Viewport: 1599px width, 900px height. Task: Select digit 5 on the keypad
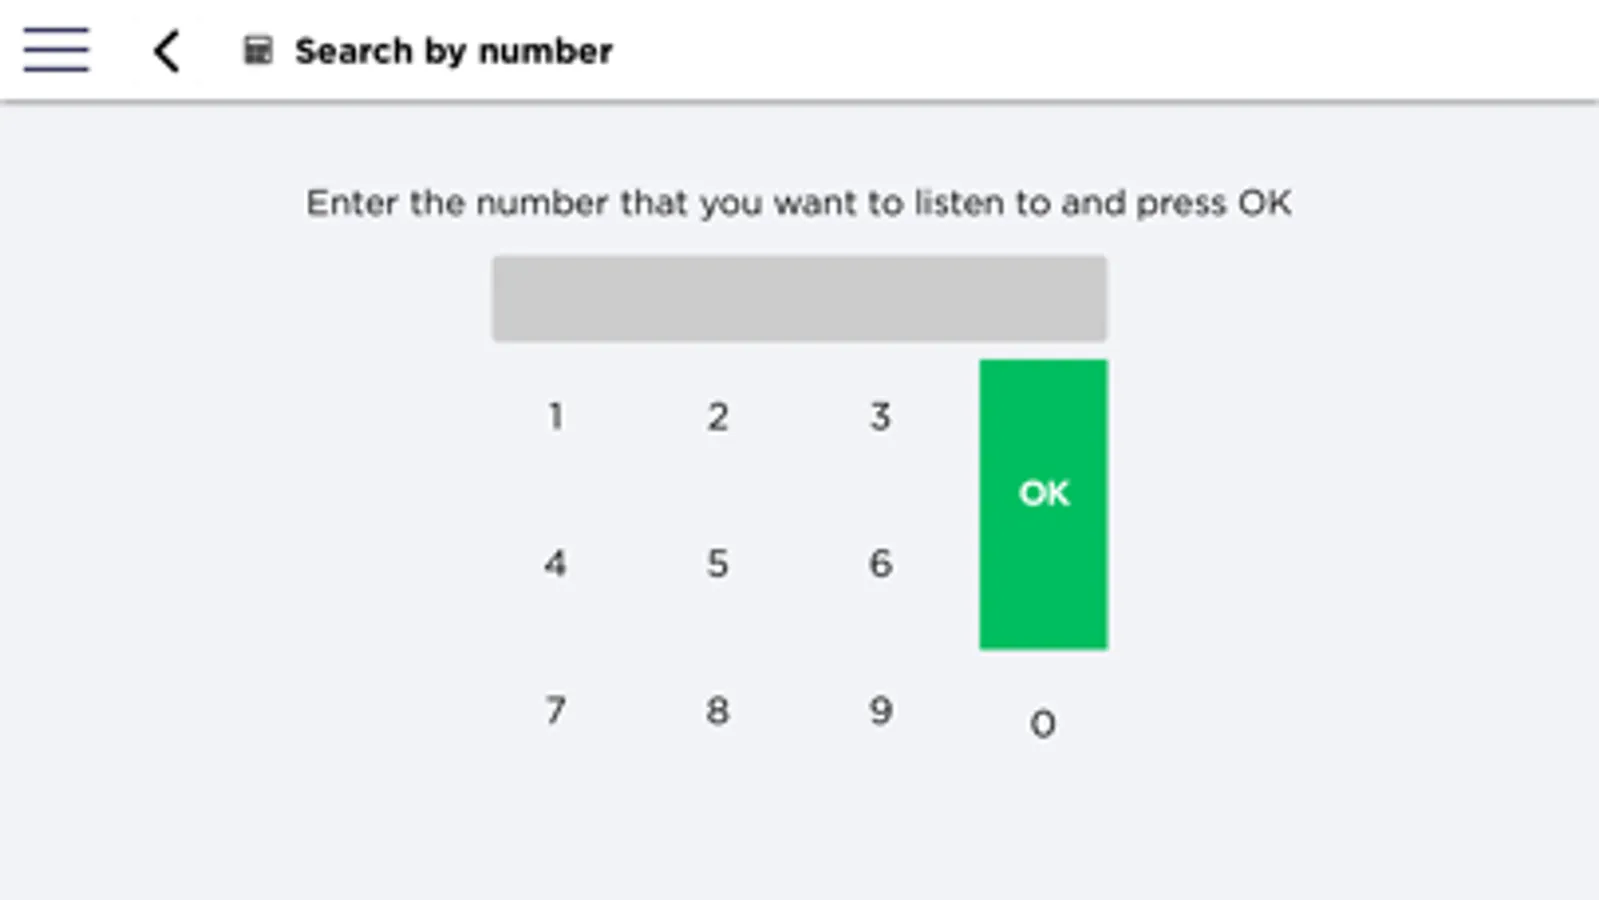point(718,563)
